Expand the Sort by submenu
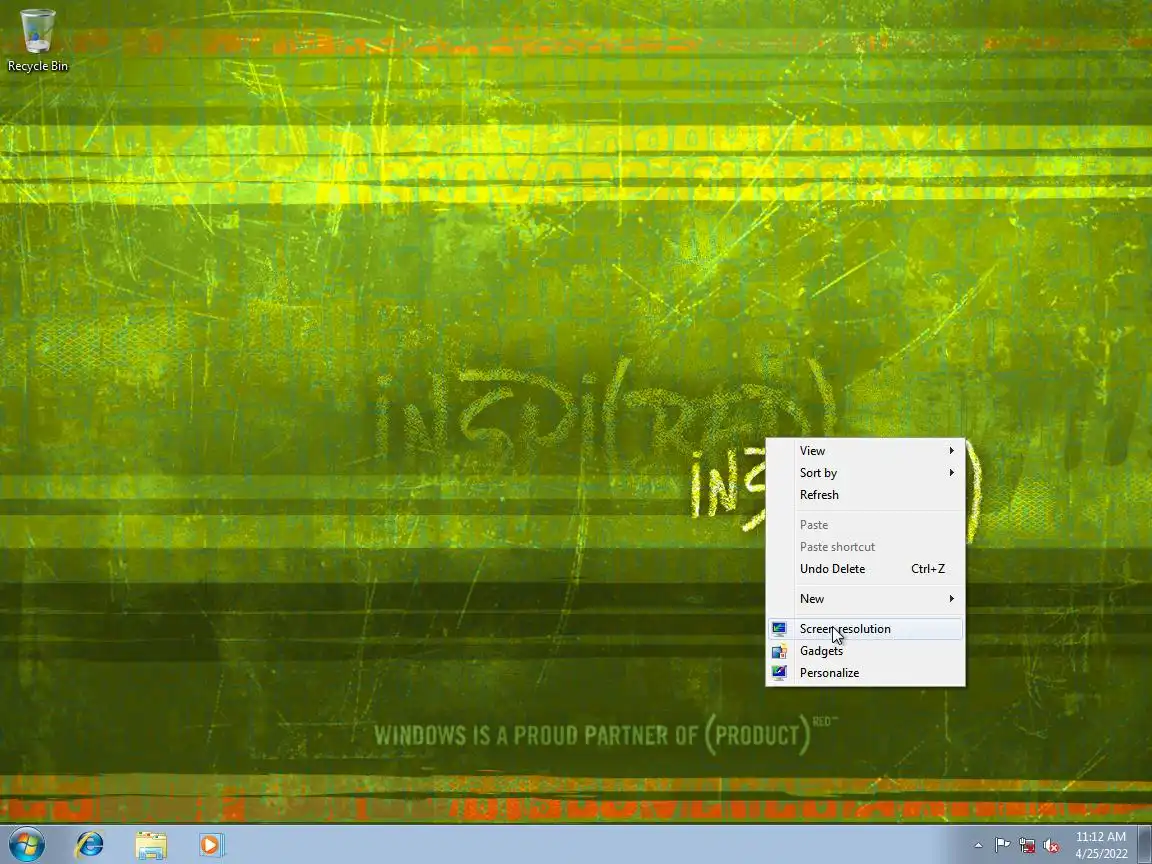The image size is (1152, 864). (865, 472)
